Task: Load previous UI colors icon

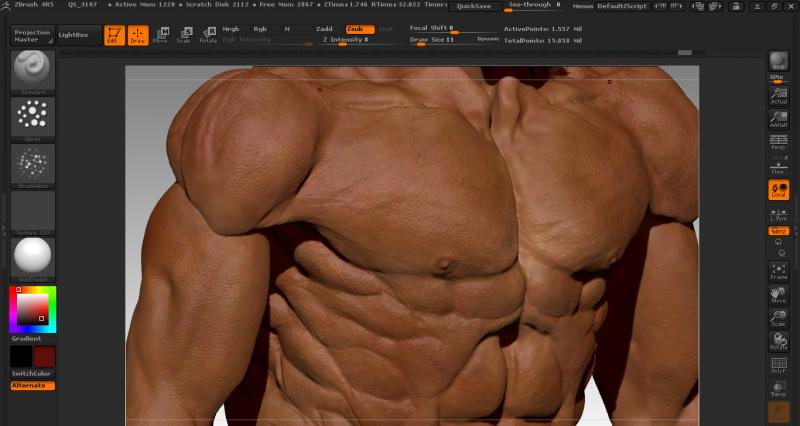Action: [698, 7]
